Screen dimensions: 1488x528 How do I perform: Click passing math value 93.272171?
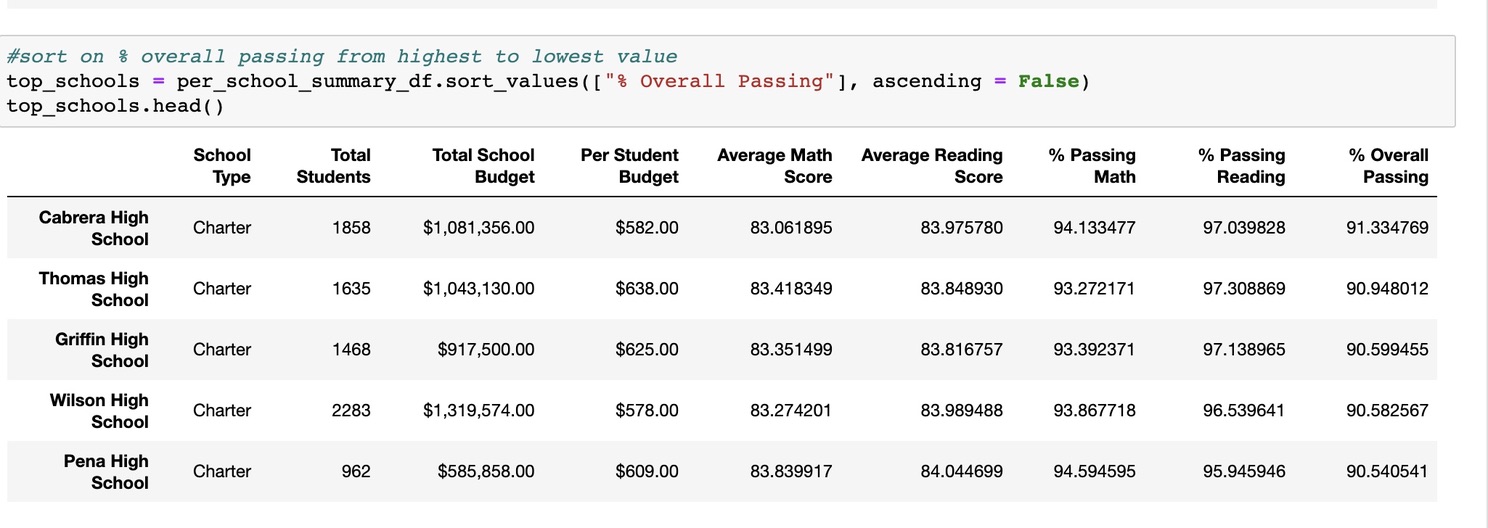coord(1095,289)
